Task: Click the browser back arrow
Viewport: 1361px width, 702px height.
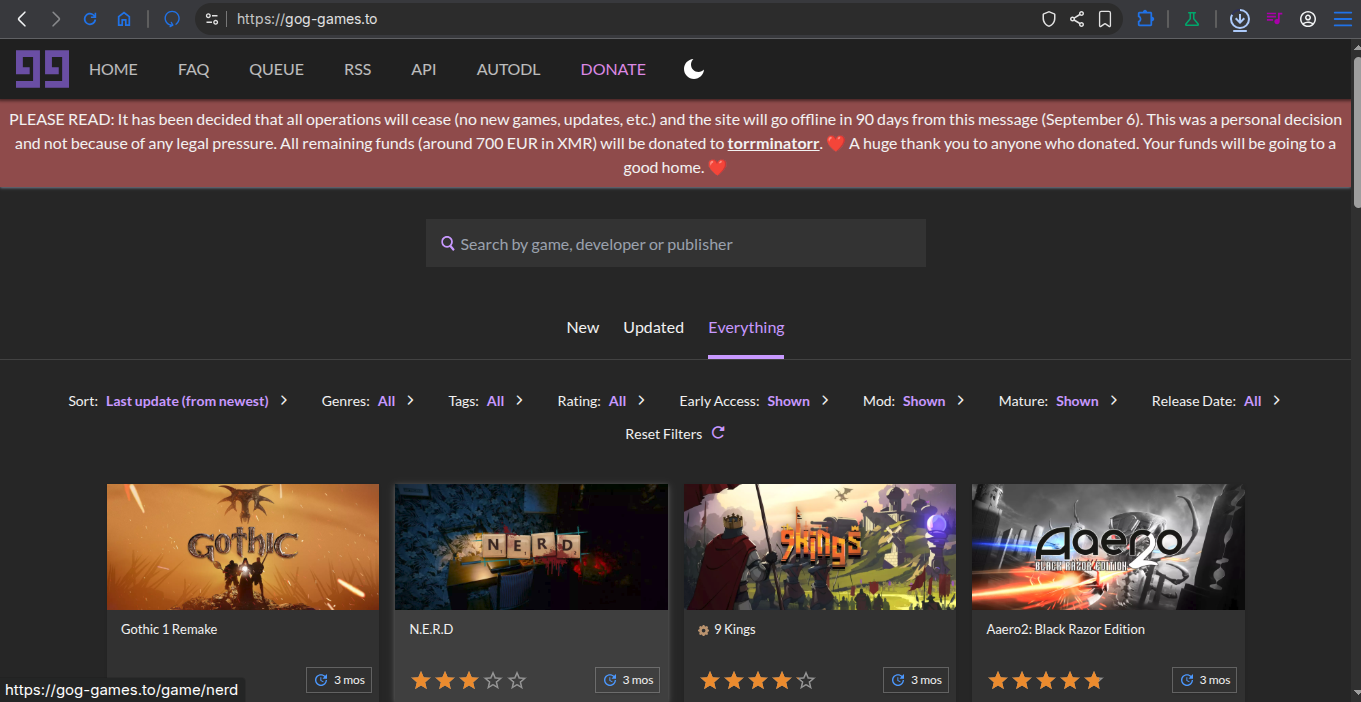Action: coord(22,19)
